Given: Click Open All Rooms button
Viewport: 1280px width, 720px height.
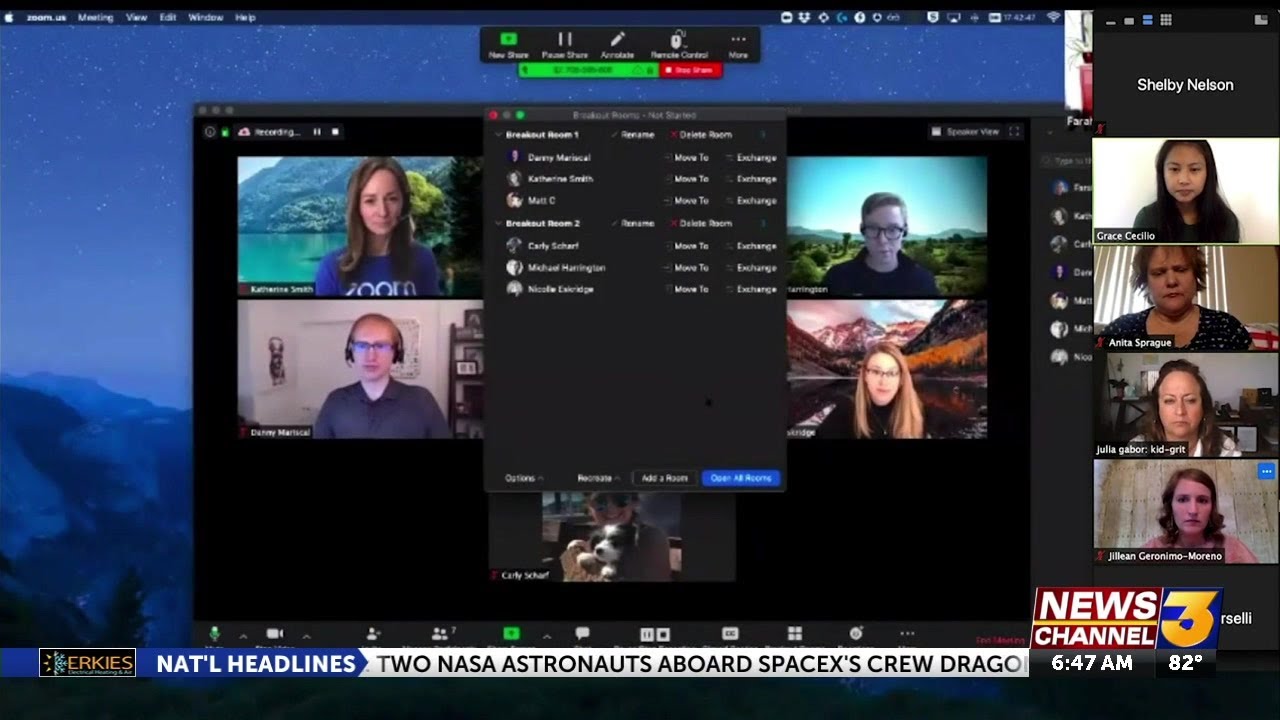Looking at the screenshot, I should [x=740, y=478].
